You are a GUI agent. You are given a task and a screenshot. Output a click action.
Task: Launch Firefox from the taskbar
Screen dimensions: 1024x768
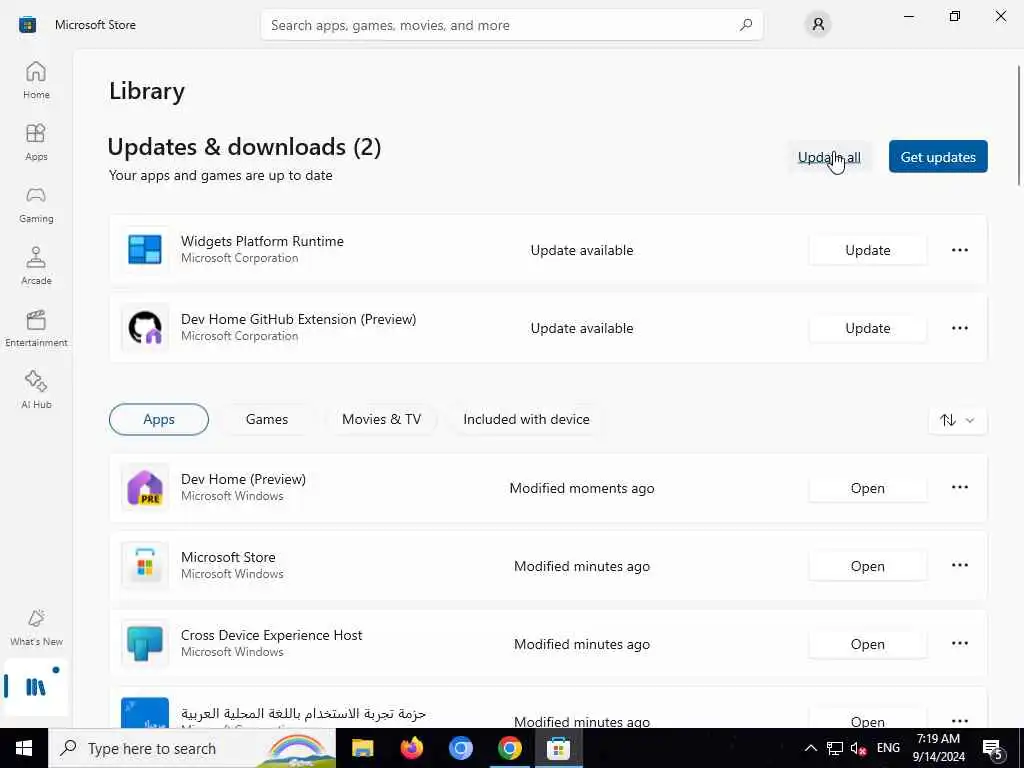411,748
